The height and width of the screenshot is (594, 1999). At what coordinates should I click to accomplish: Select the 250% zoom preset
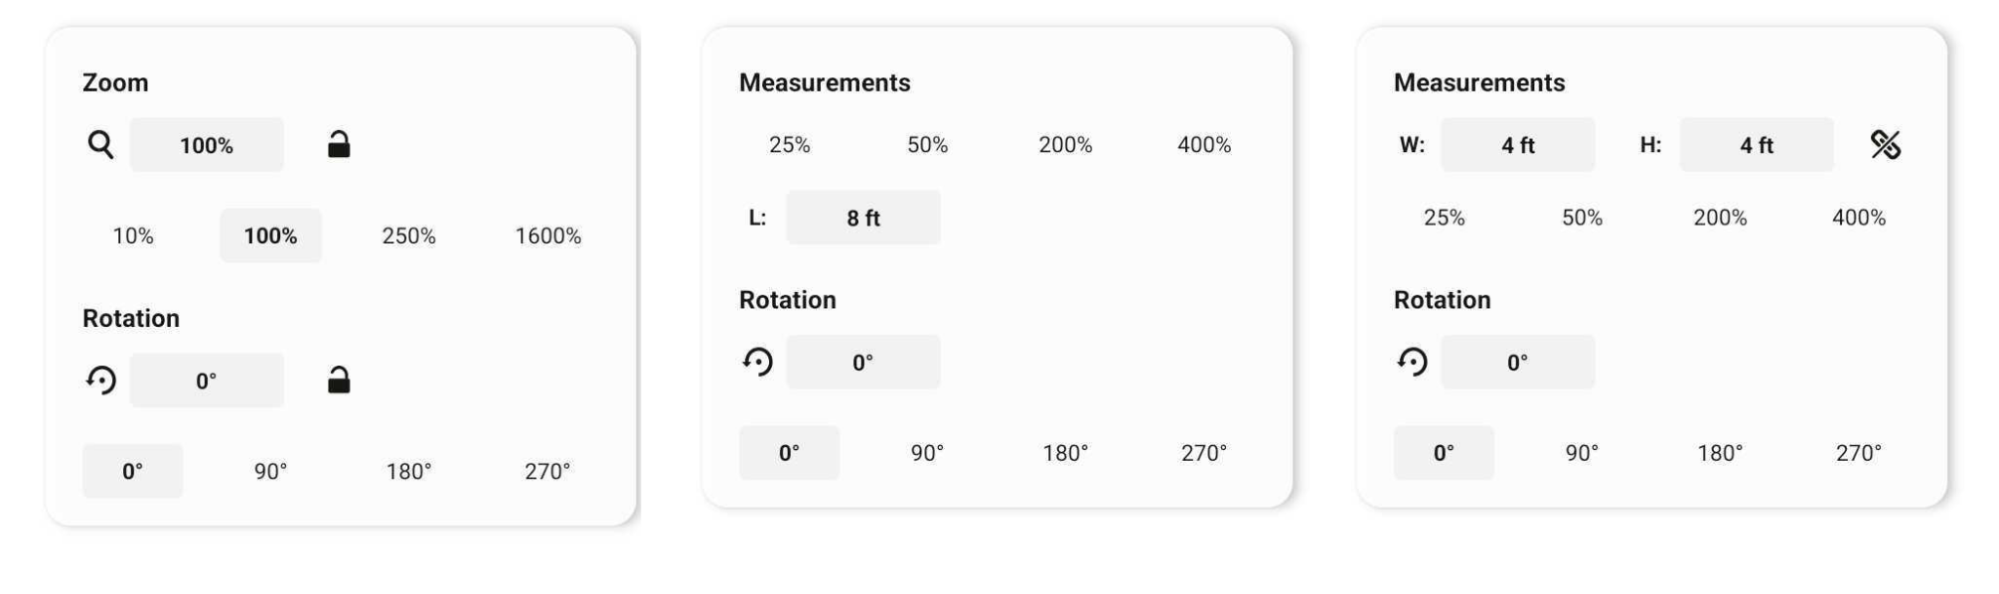pos(409,236)
